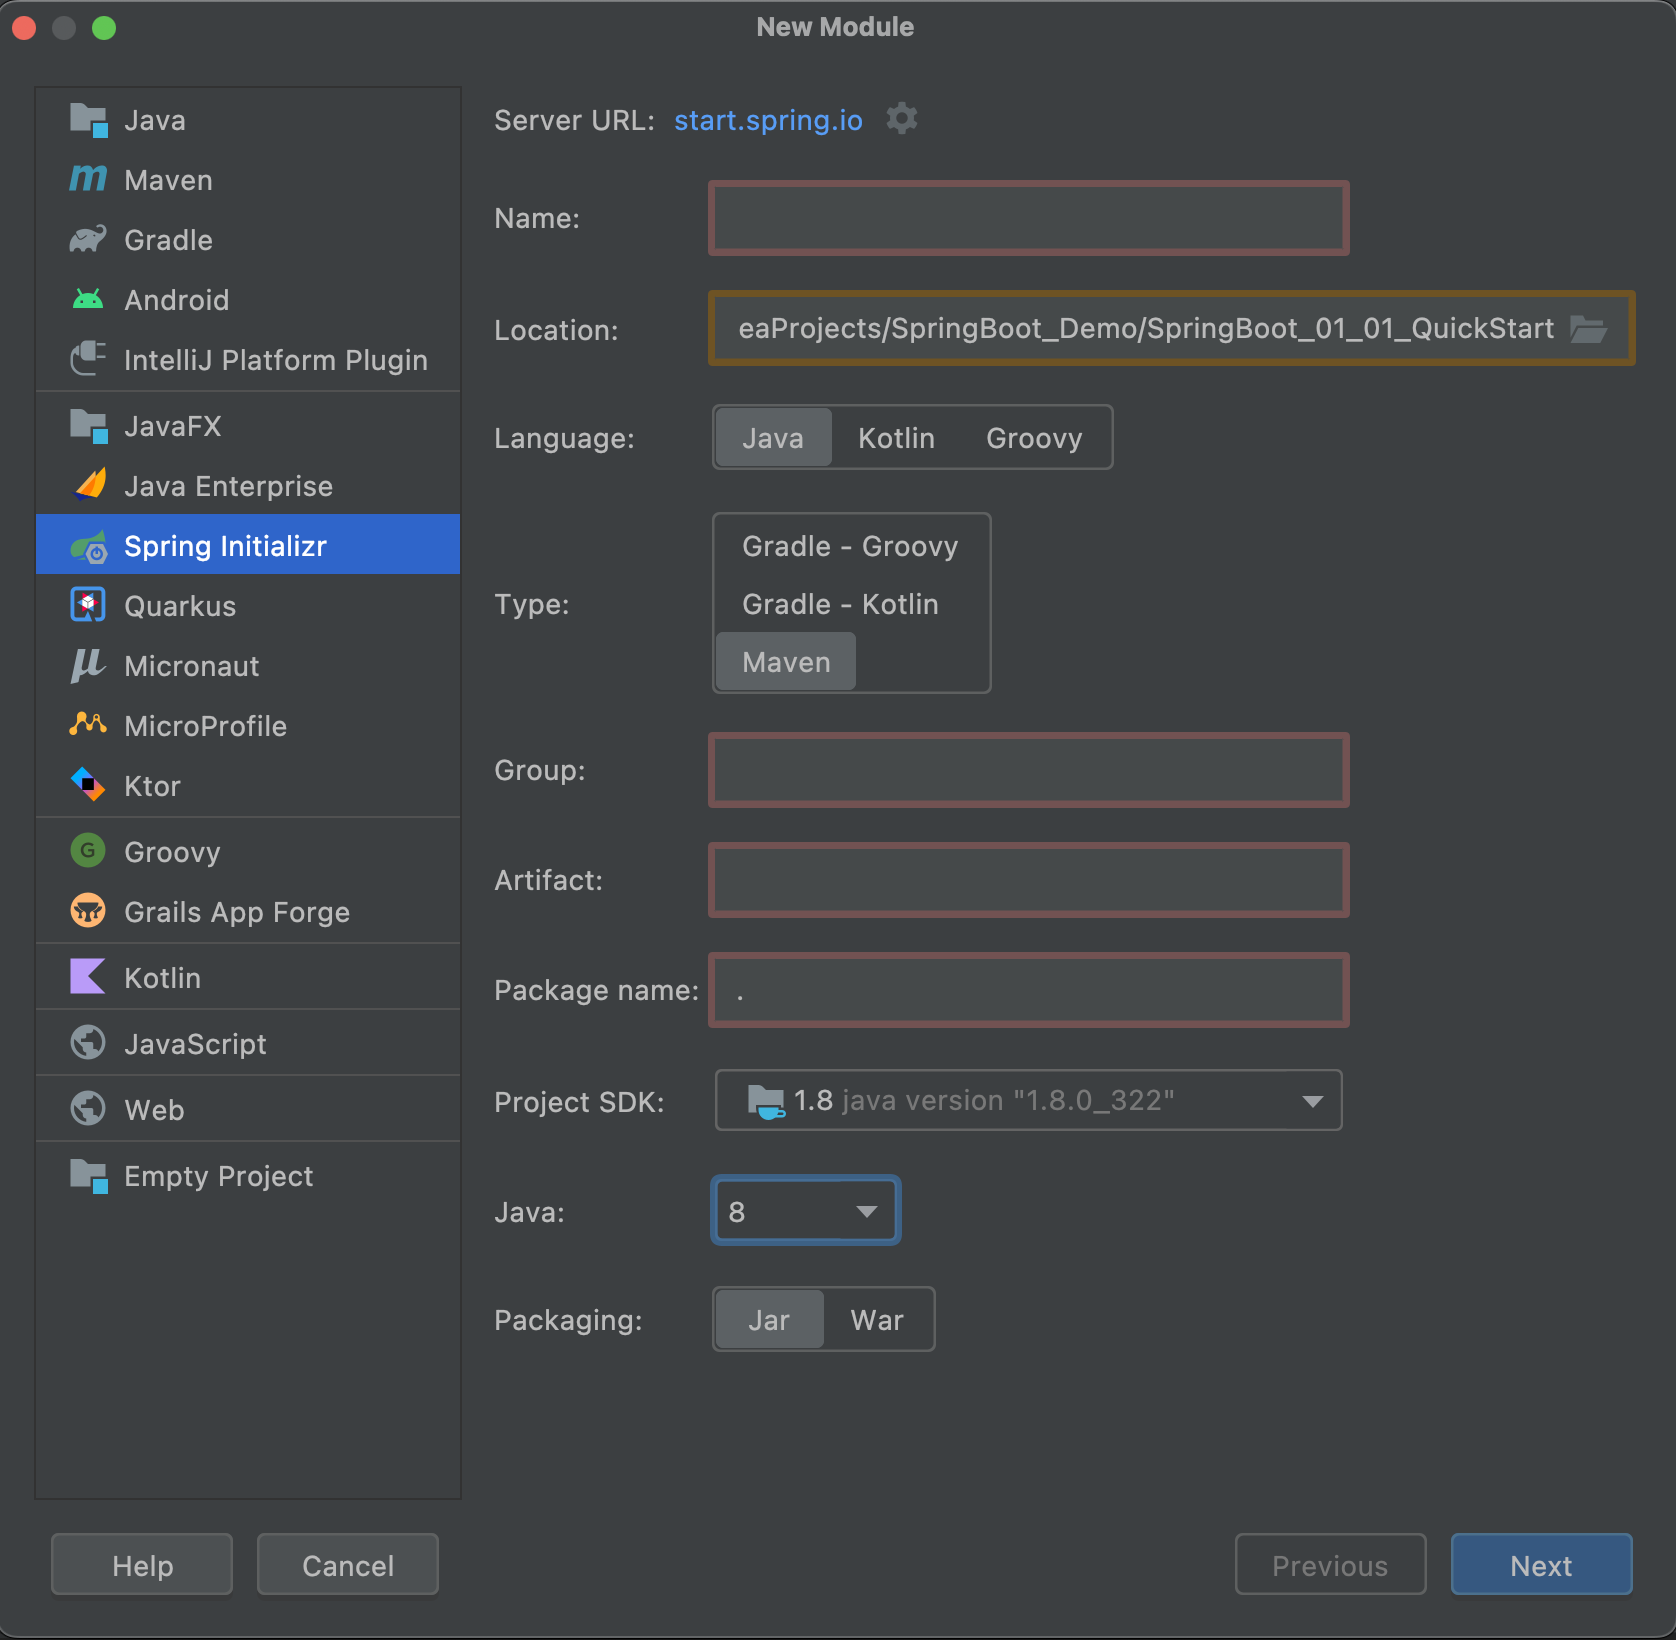Set language to Java
Viewport: 1676px width, 1640px height.
[773, 437]
